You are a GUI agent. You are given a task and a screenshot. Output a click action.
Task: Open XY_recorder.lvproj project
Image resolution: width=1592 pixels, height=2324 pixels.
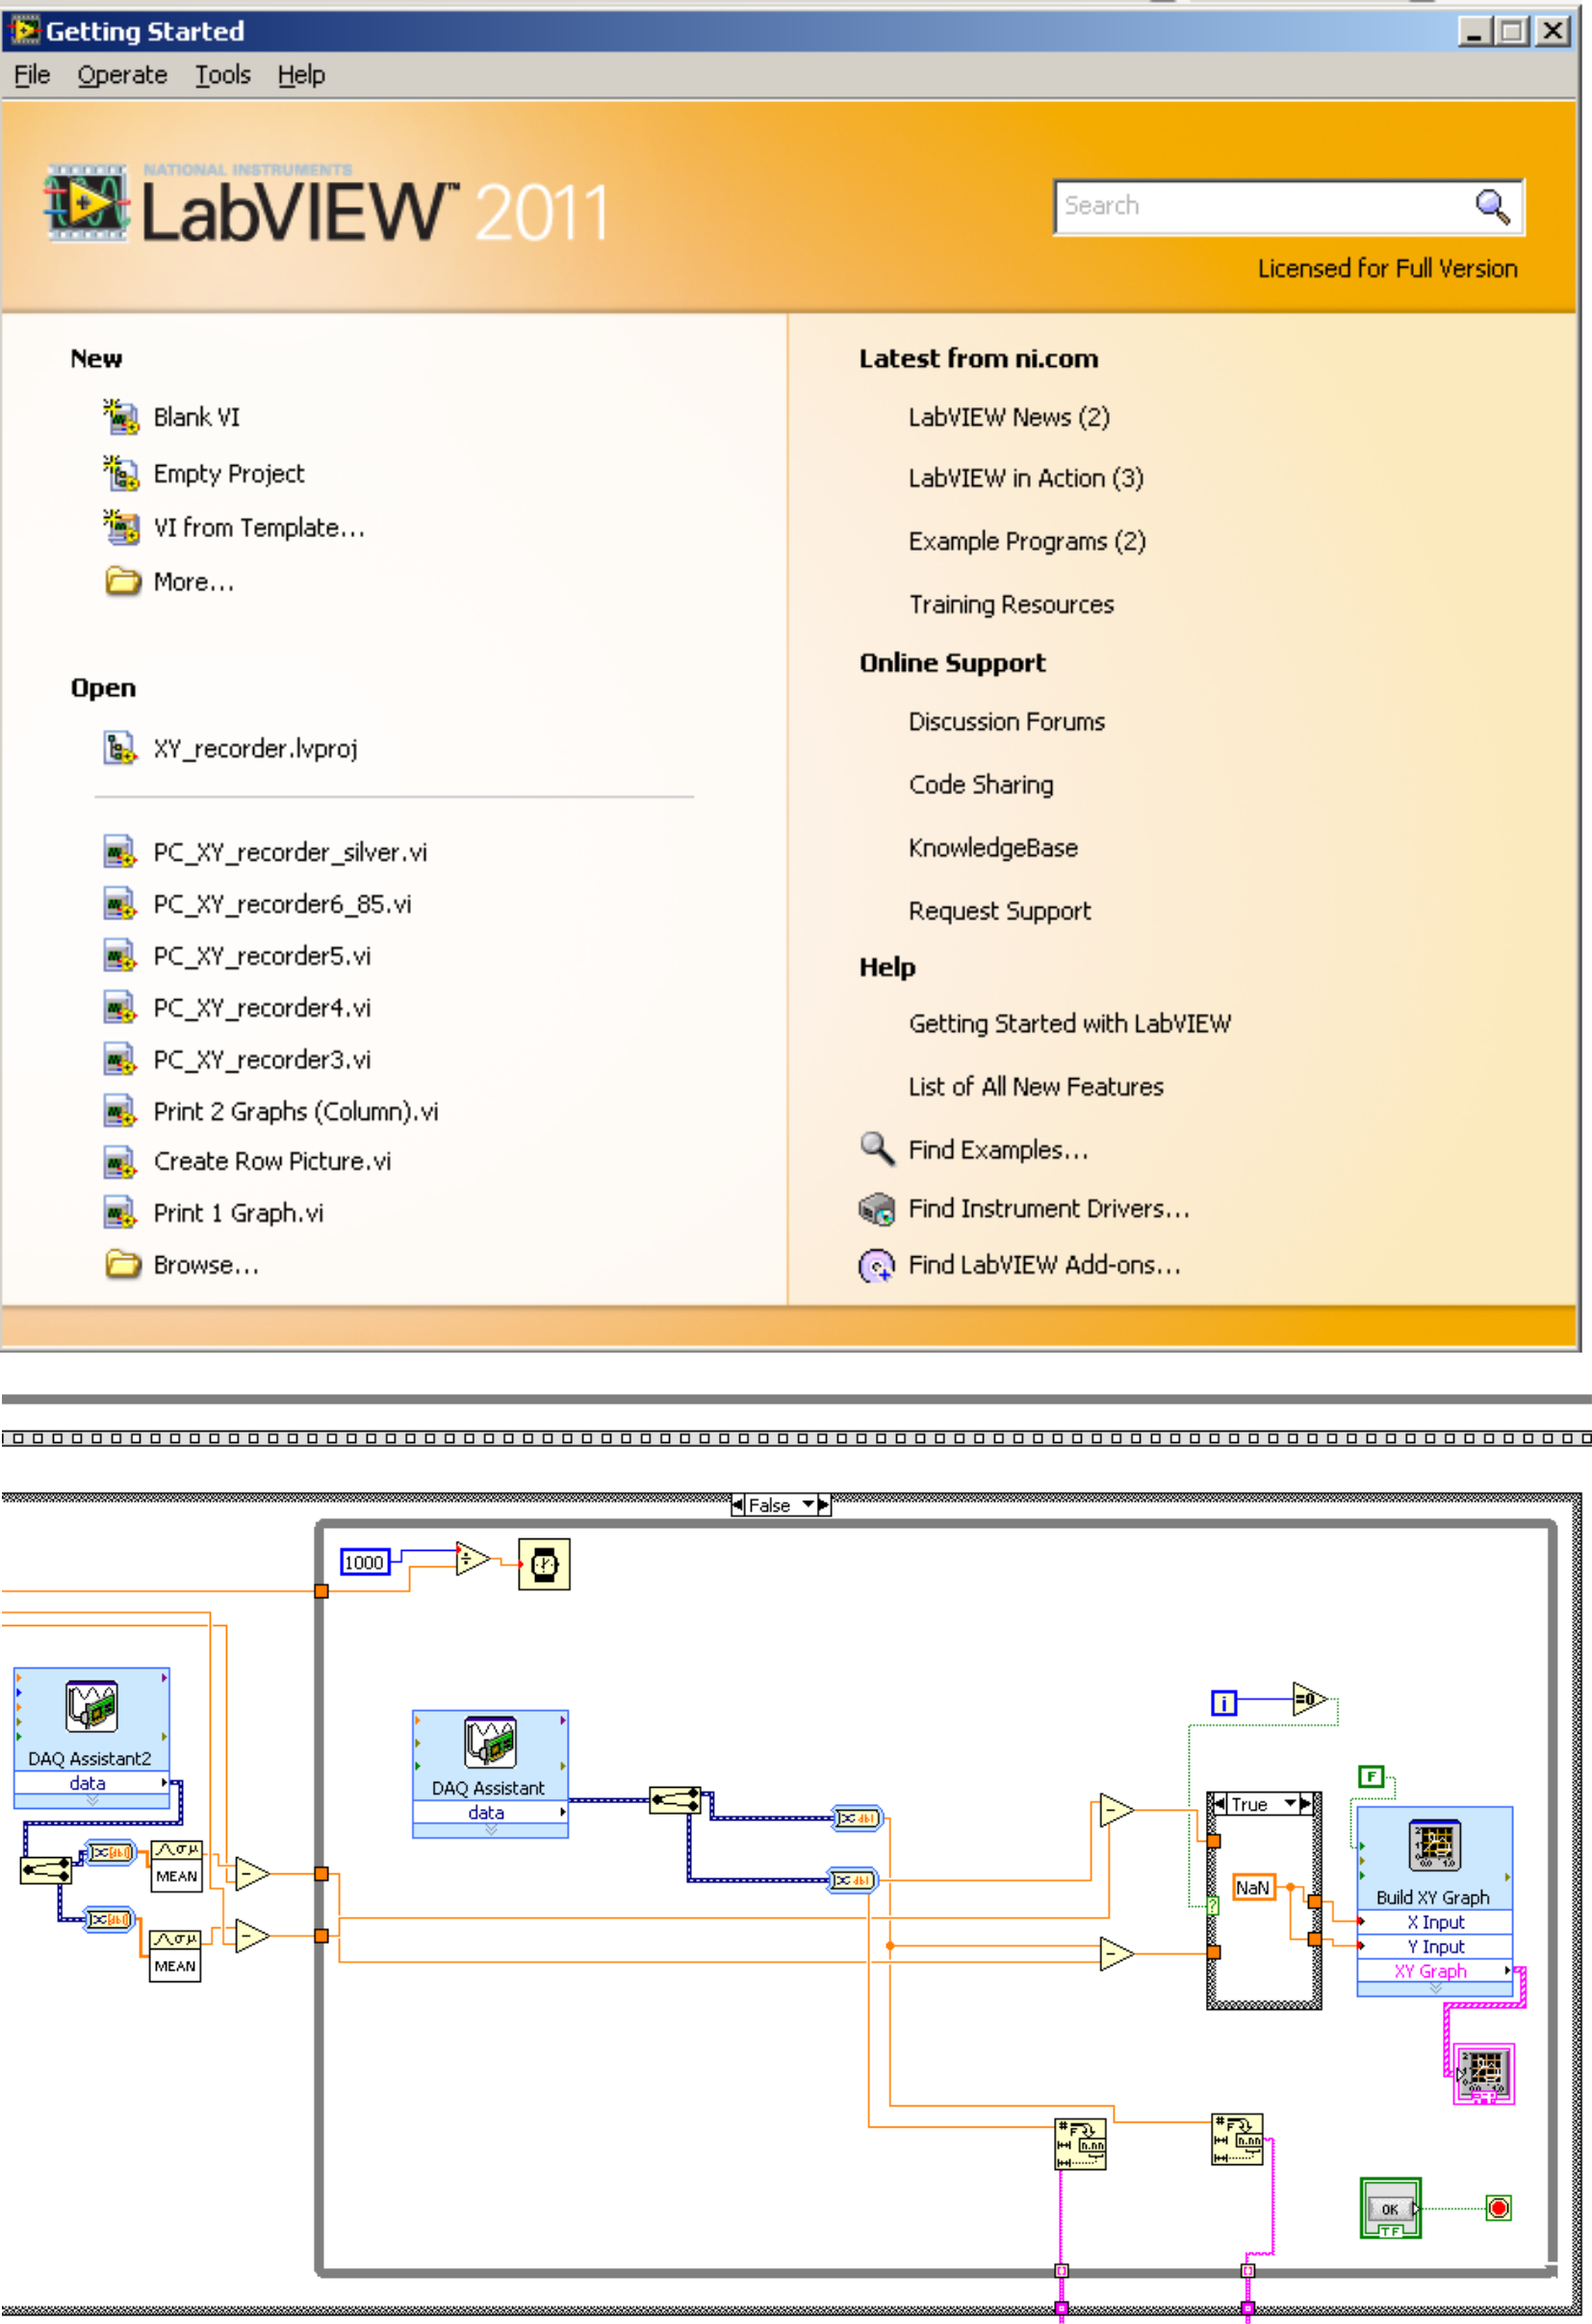255,749
